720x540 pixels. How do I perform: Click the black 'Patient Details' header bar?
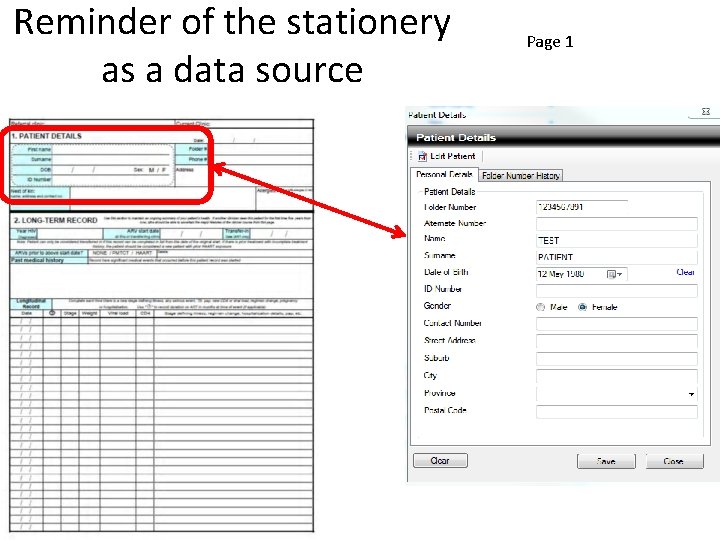click(563, 137)
